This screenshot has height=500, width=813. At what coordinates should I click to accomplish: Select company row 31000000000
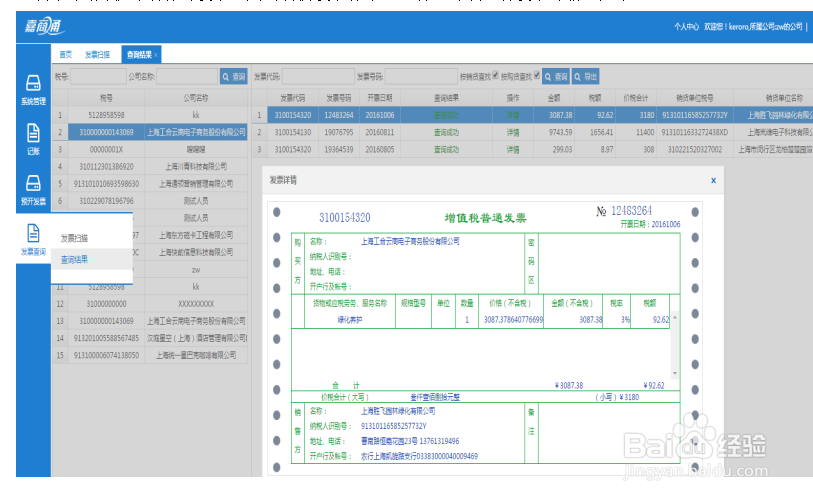pyautogui.click(x=150, y=303)
